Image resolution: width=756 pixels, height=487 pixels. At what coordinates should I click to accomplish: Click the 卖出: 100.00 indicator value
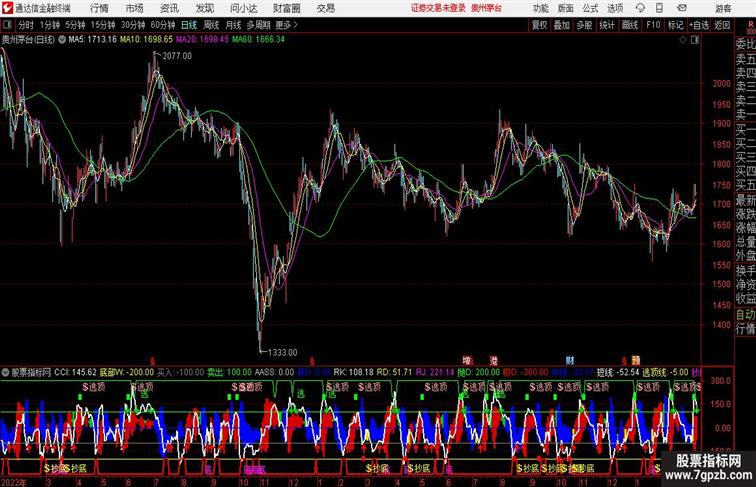pyautogui.click(x=230, y=372)
